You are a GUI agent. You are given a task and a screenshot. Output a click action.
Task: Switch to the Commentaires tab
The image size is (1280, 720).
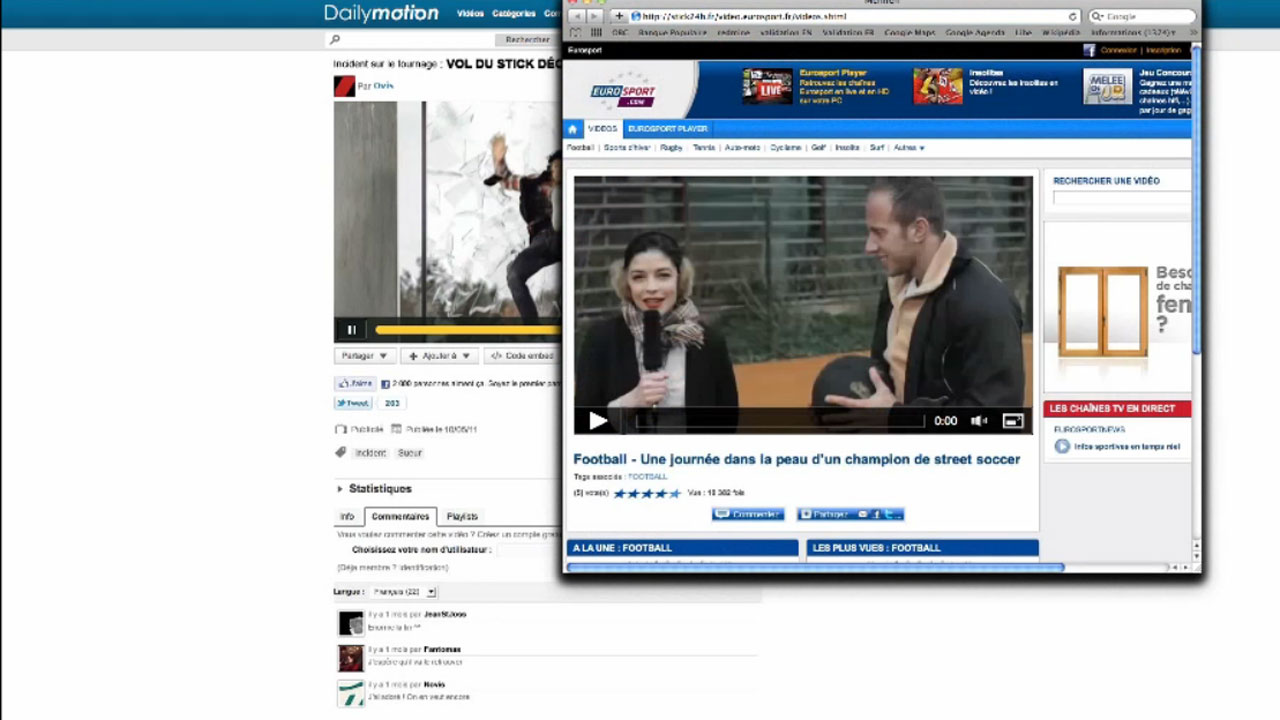tap(400, 517)
